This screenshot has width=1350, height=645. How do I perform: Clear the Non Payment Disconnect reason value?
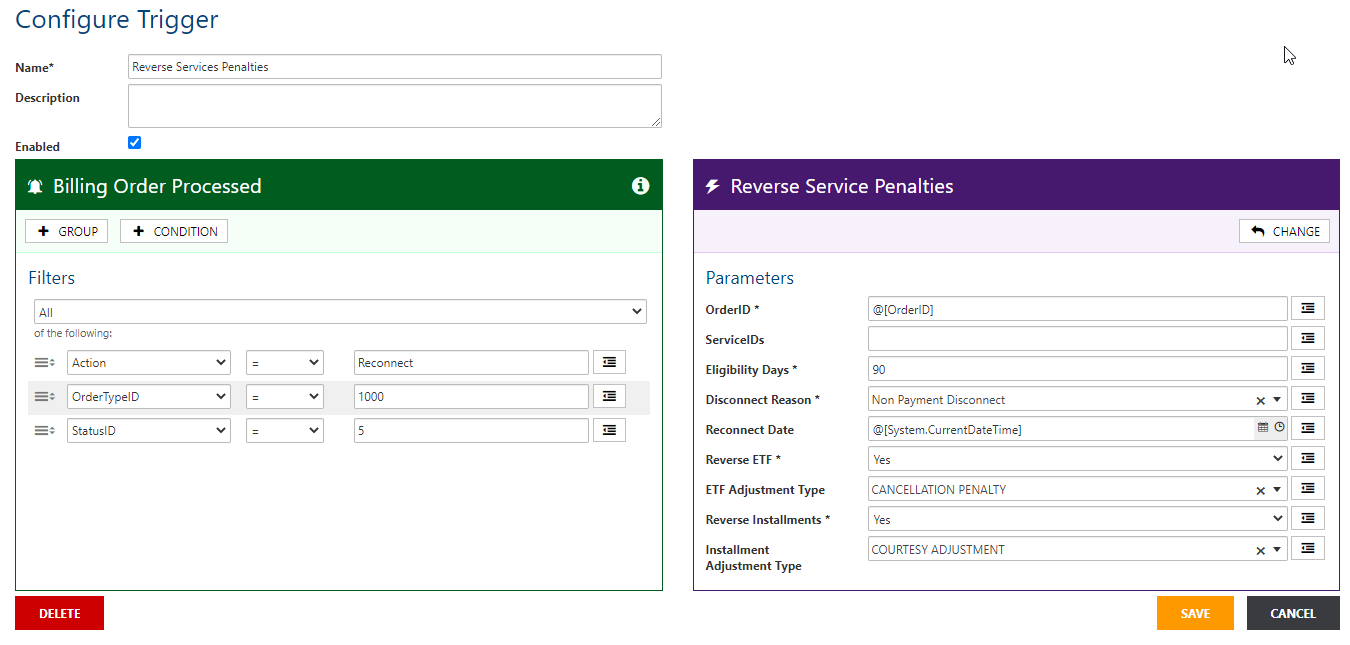coord(1260,398)
